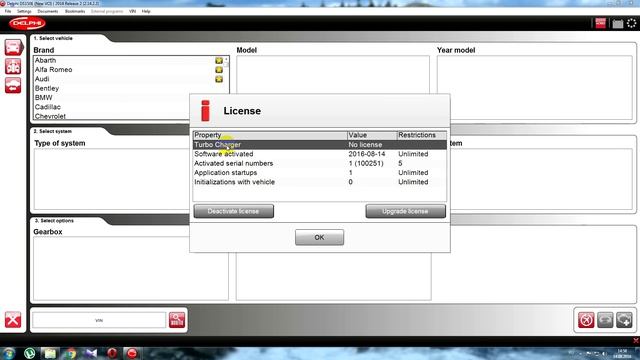The height and width of the screenshot is (360, 640).
Task: Open the VIN menu
Action: click(132, 11)
